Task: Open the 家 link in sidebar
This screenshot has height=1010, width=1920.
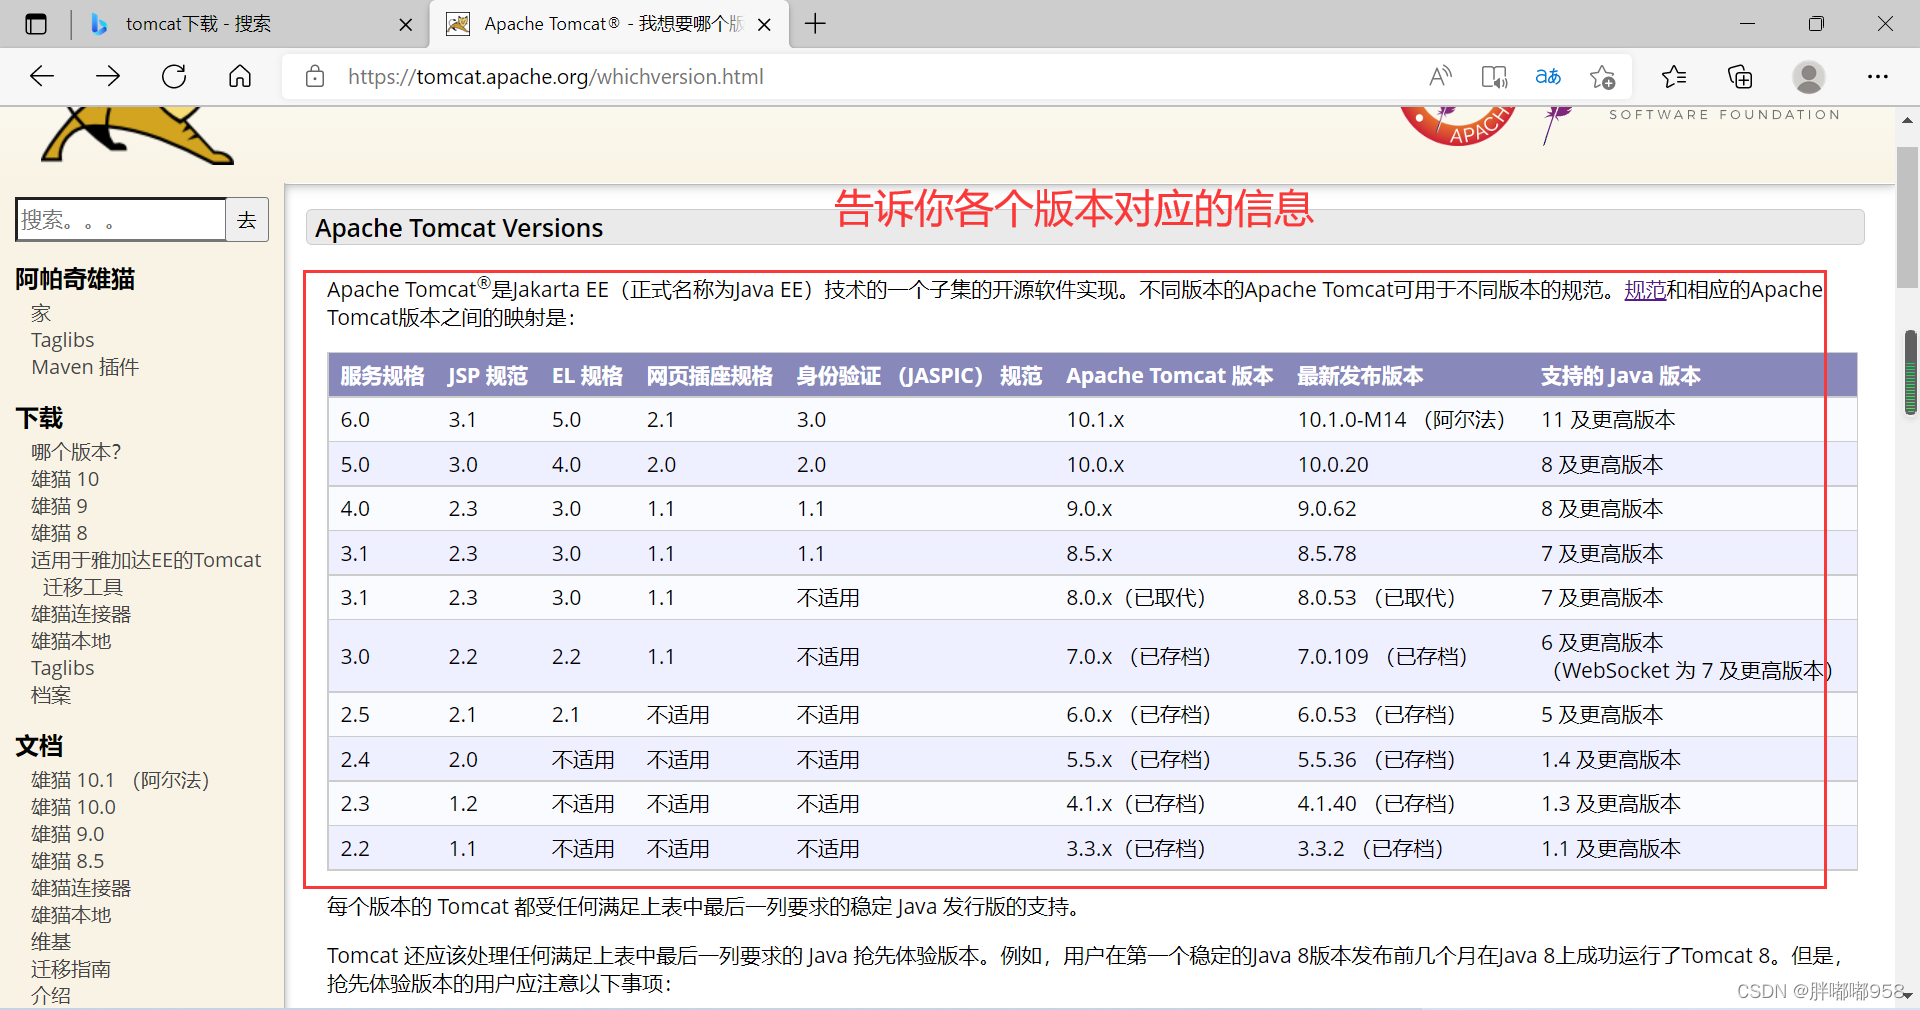Action: coord(41,313)
